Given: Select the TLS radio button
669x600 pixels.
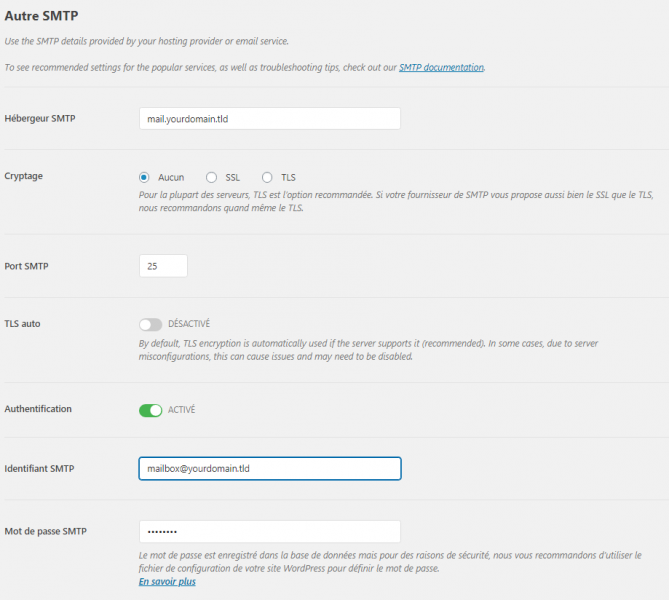Looking at the screenshot, I should (x=267, y=177).
